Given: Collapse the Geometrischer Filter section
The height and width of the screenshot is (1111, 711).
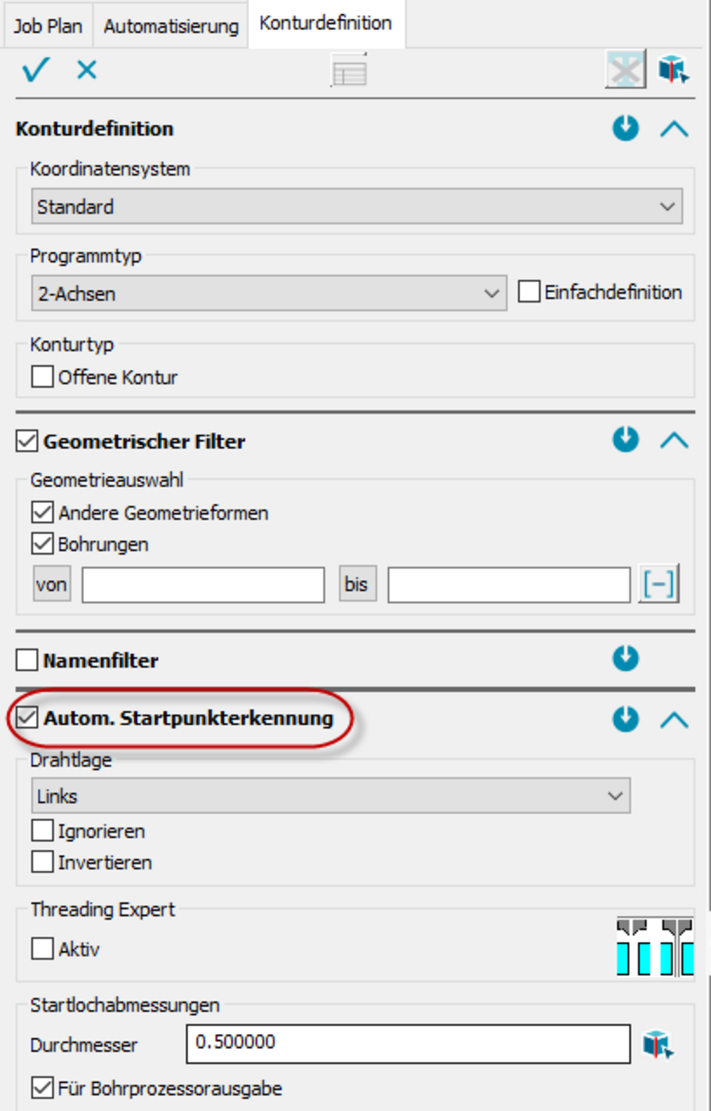Looking at the screenshot, I should [675, 440].
